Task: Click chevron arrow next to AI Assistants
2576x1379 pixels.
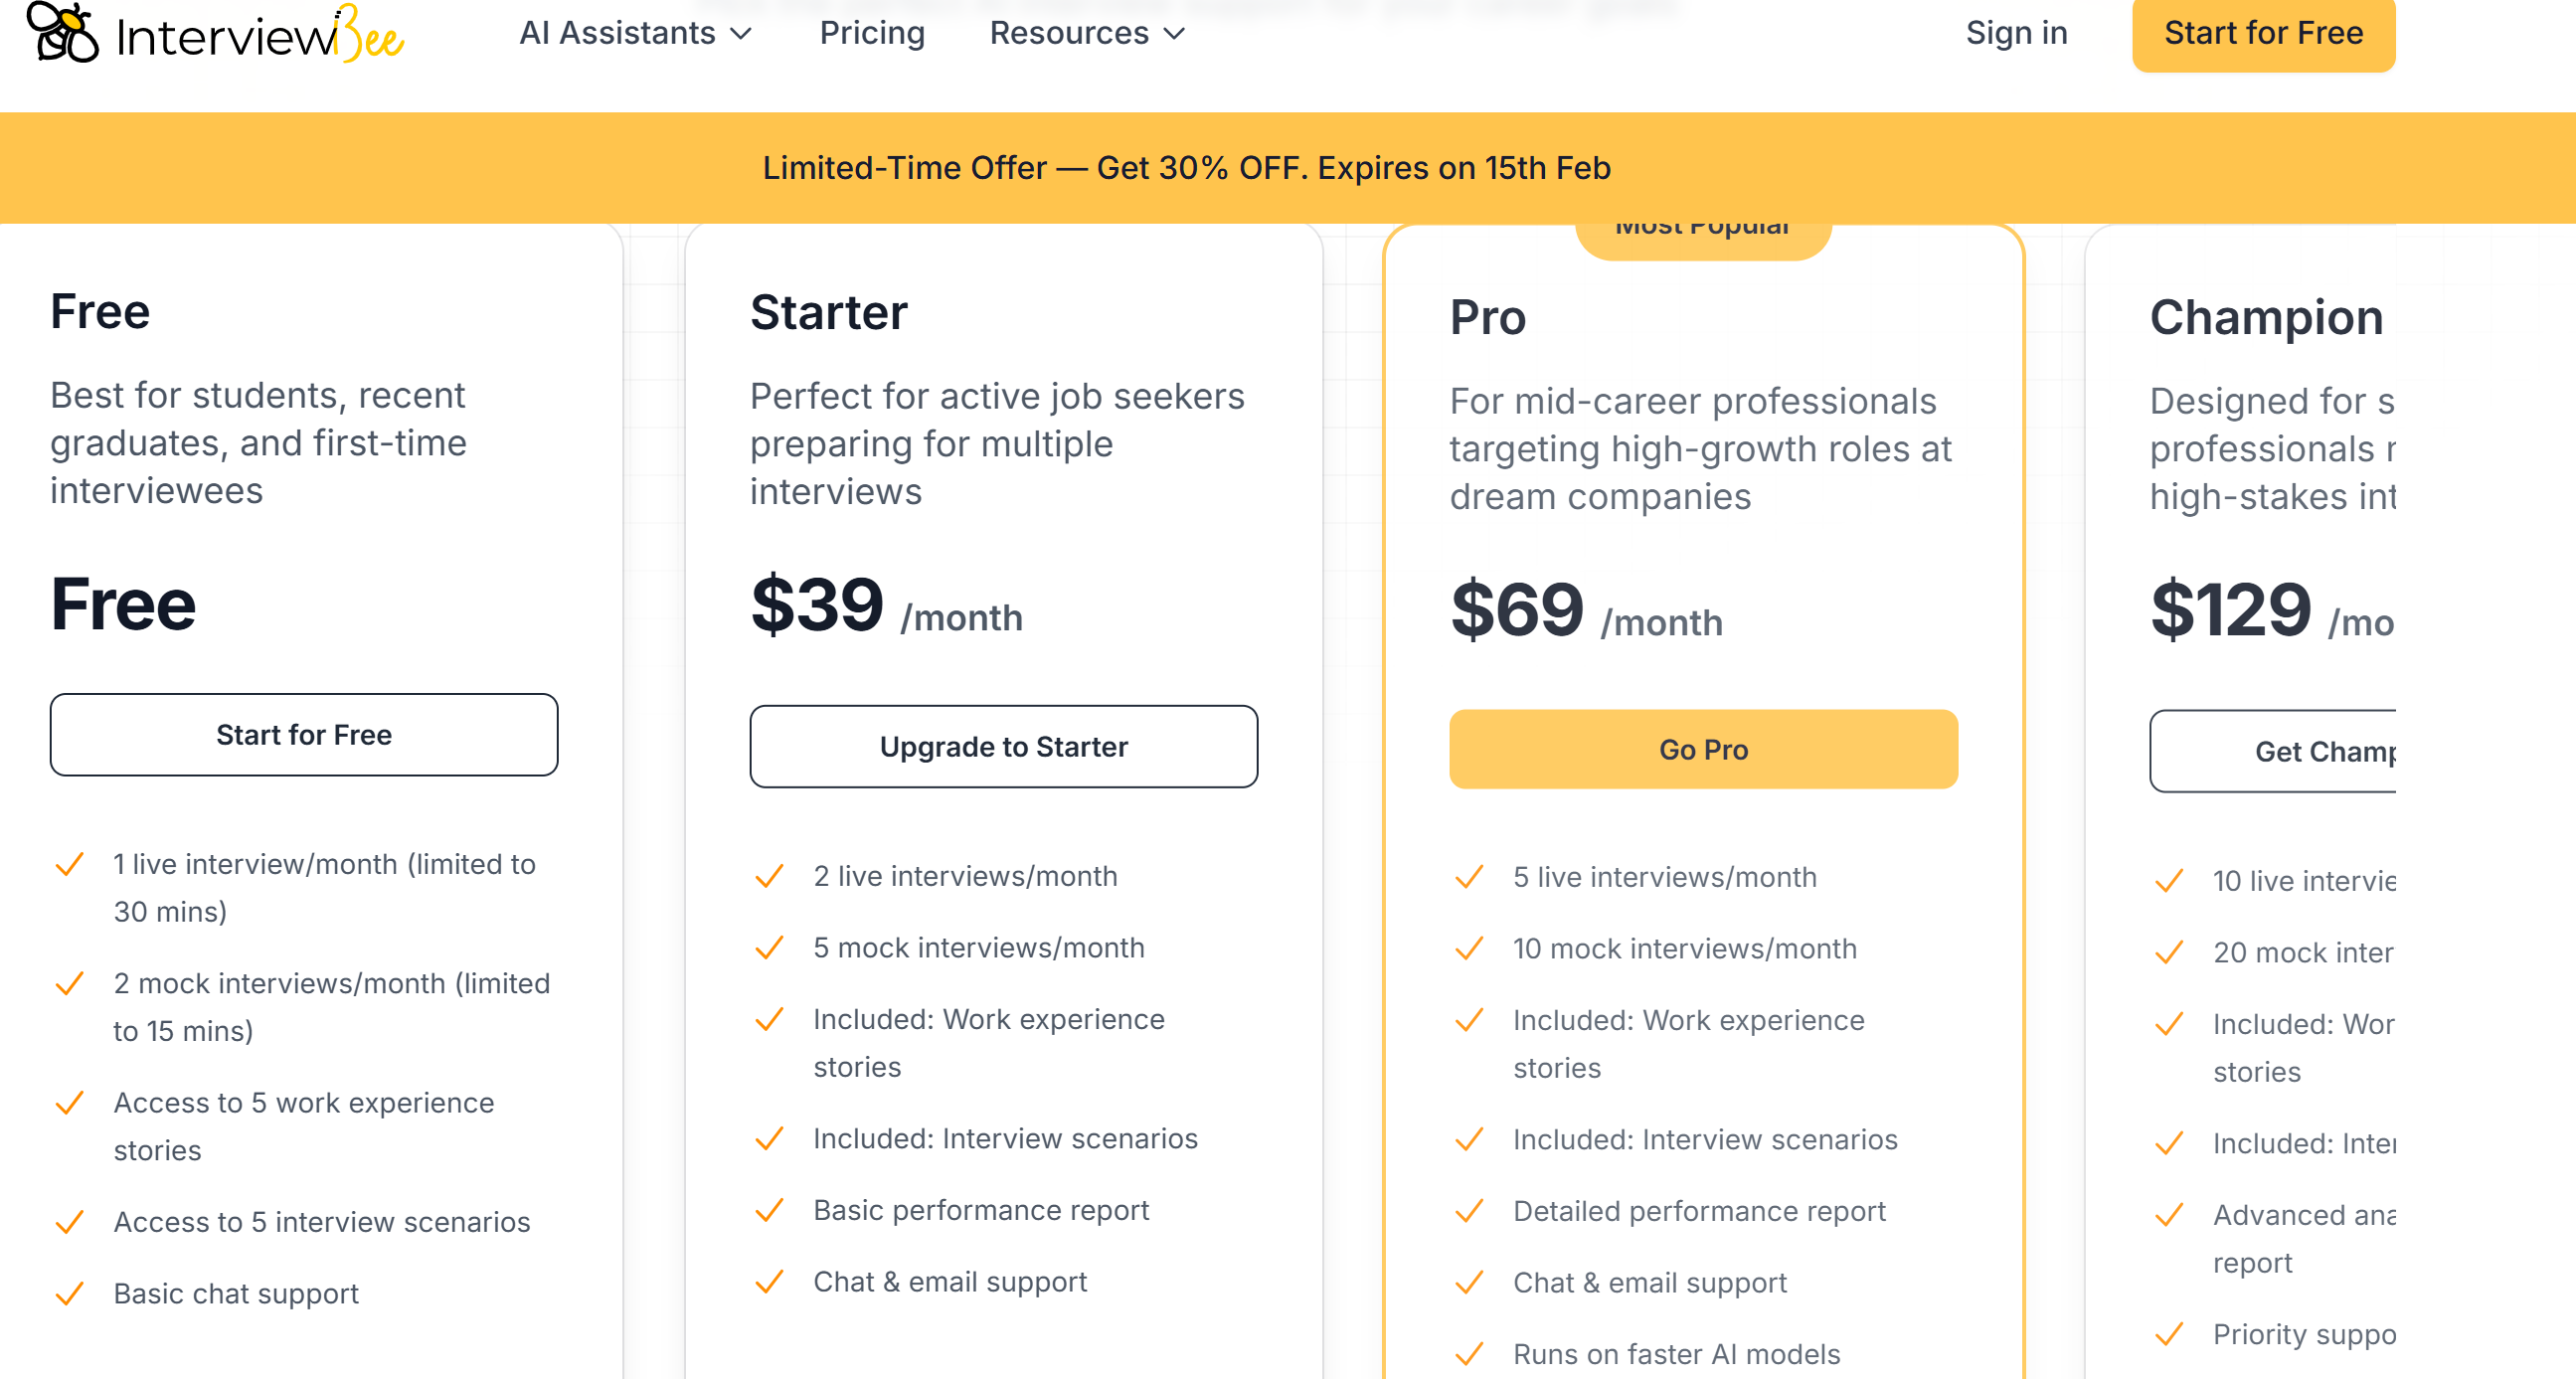Action: click(x=742, y=34)
